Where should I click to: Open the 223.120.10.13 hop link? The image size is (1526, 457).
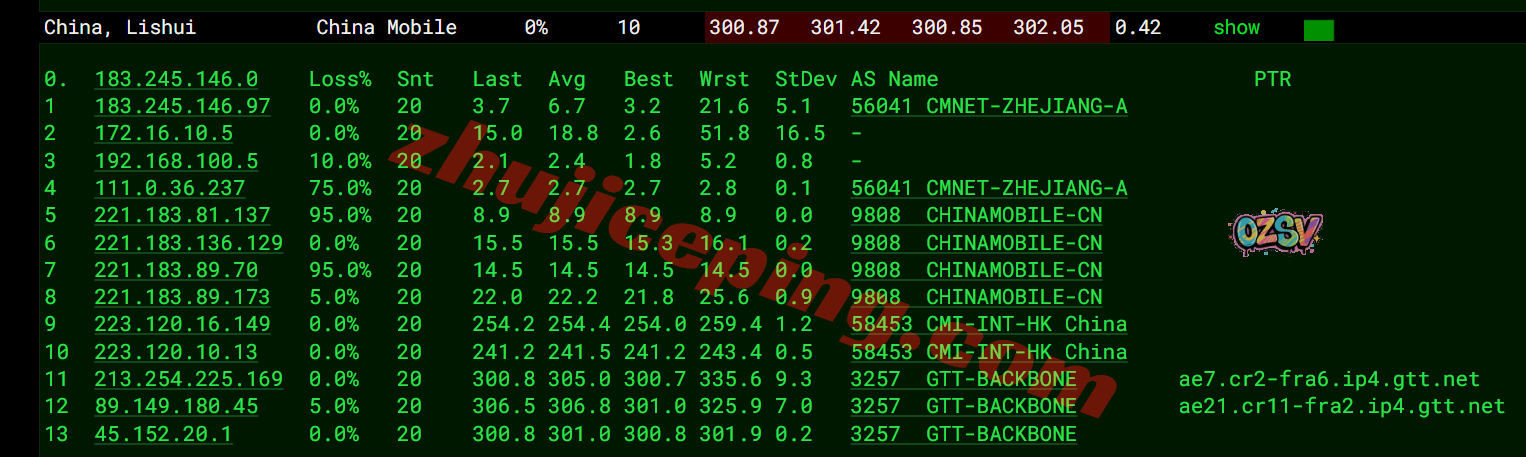pyautogui.click(x=176, y=352)
